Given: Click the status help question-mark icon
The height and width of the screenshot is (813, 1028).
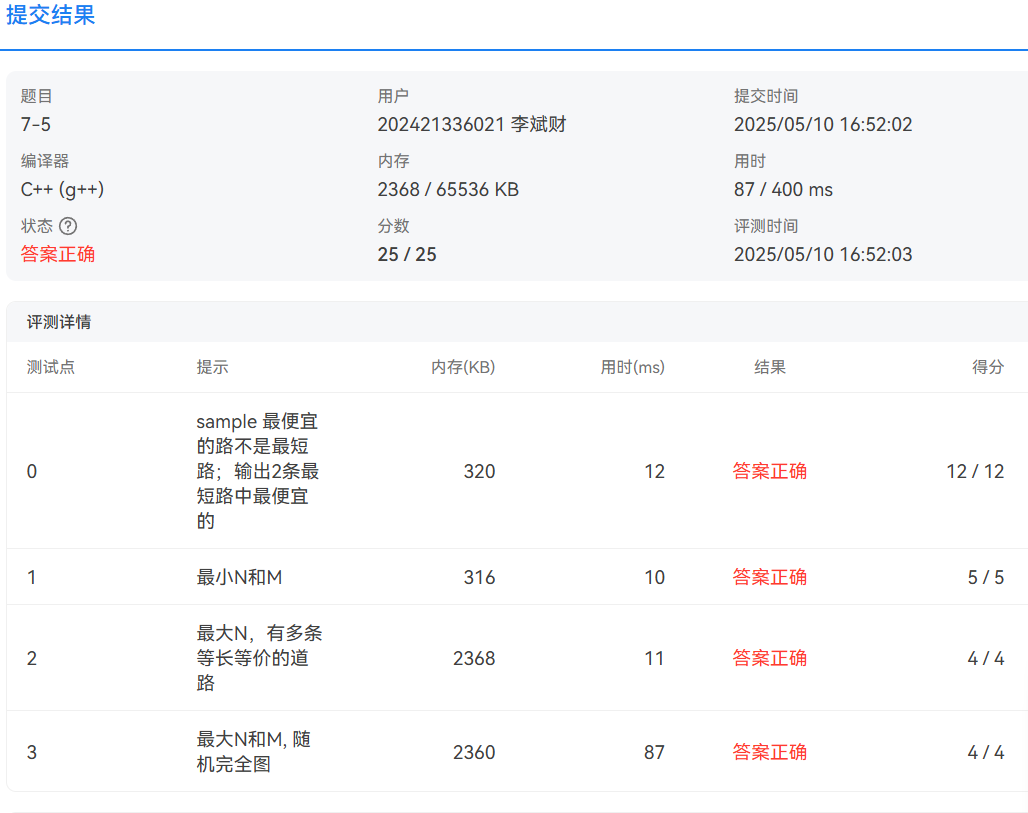Looking at the screenshot, I should (68, 226).
